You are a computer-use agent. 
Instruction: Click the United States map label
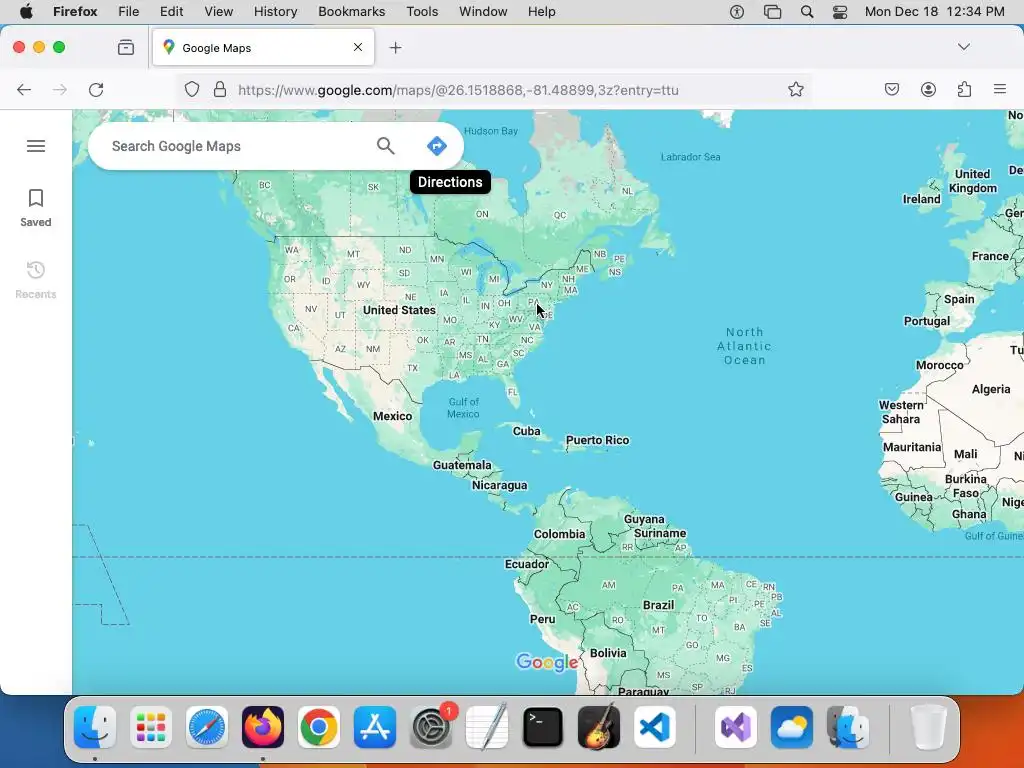click(x=399, y=310)
